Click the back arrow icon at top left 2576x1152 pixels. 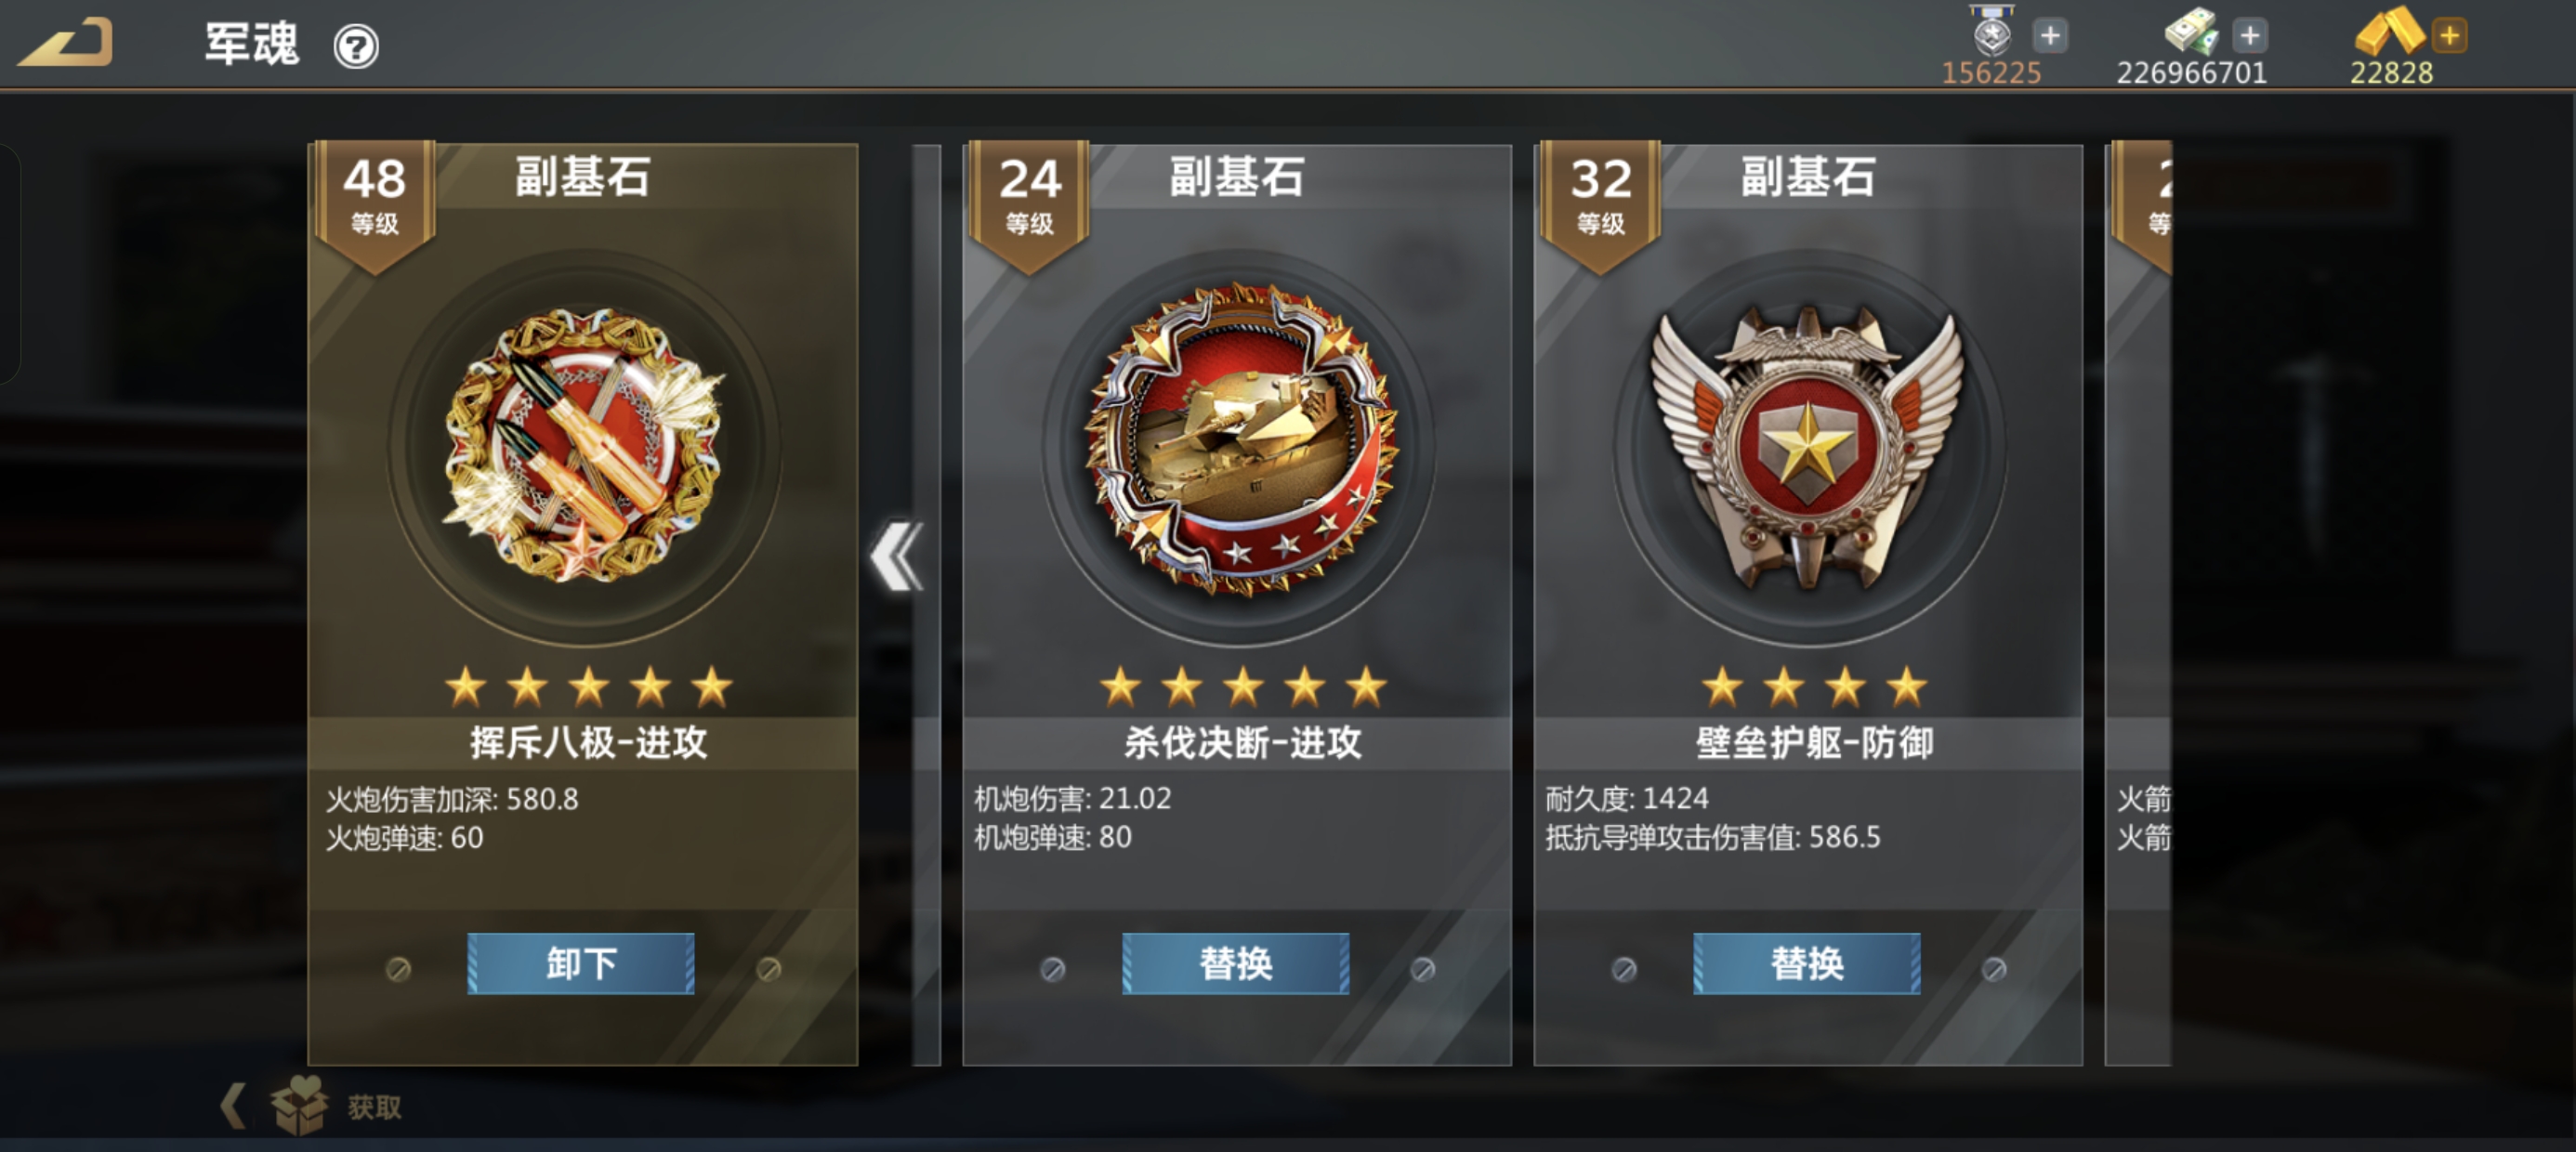[66, 43]
